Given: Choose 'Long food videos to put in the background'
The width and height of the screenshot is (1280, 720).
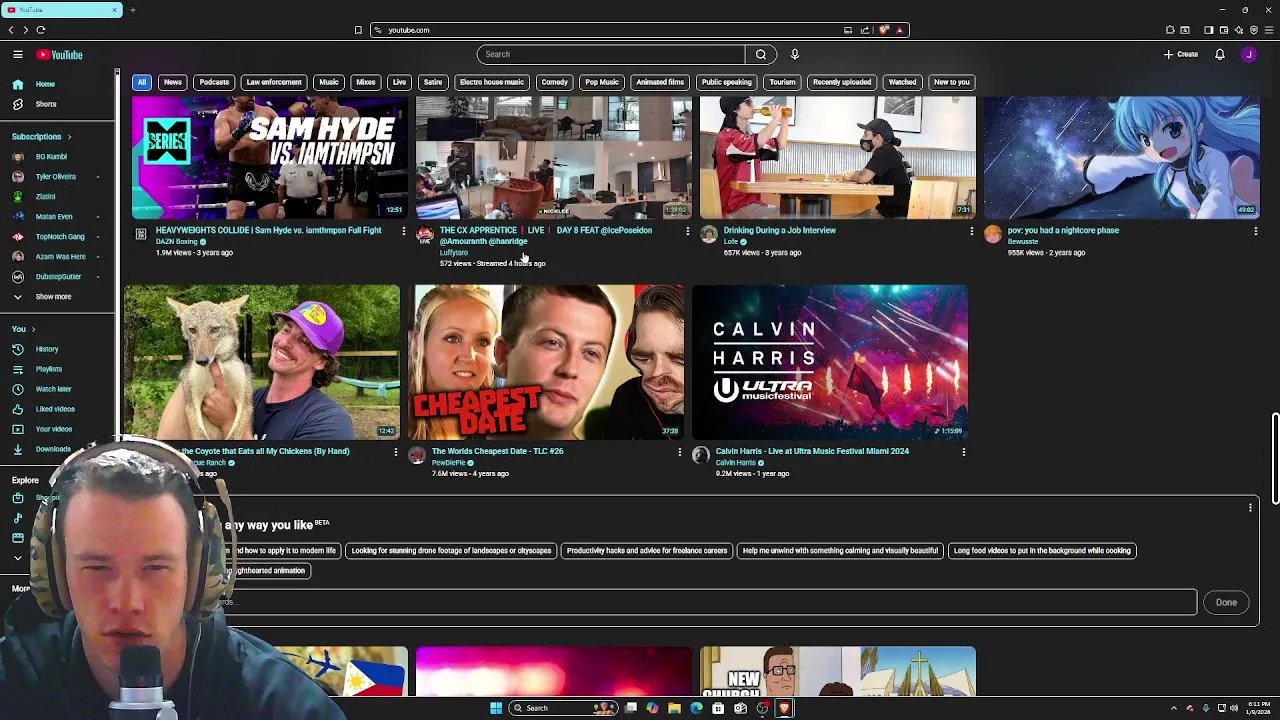Looking at the screenshot, I should 1042,551.
